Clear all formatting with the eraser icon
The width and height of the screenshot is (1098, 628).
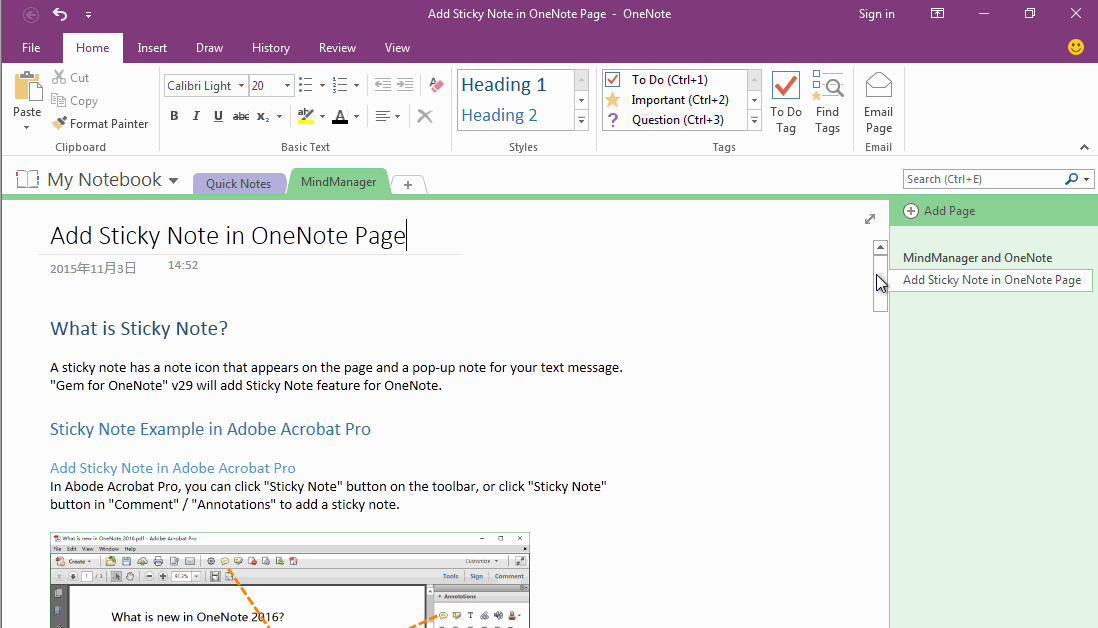click(x=435, y=84)
